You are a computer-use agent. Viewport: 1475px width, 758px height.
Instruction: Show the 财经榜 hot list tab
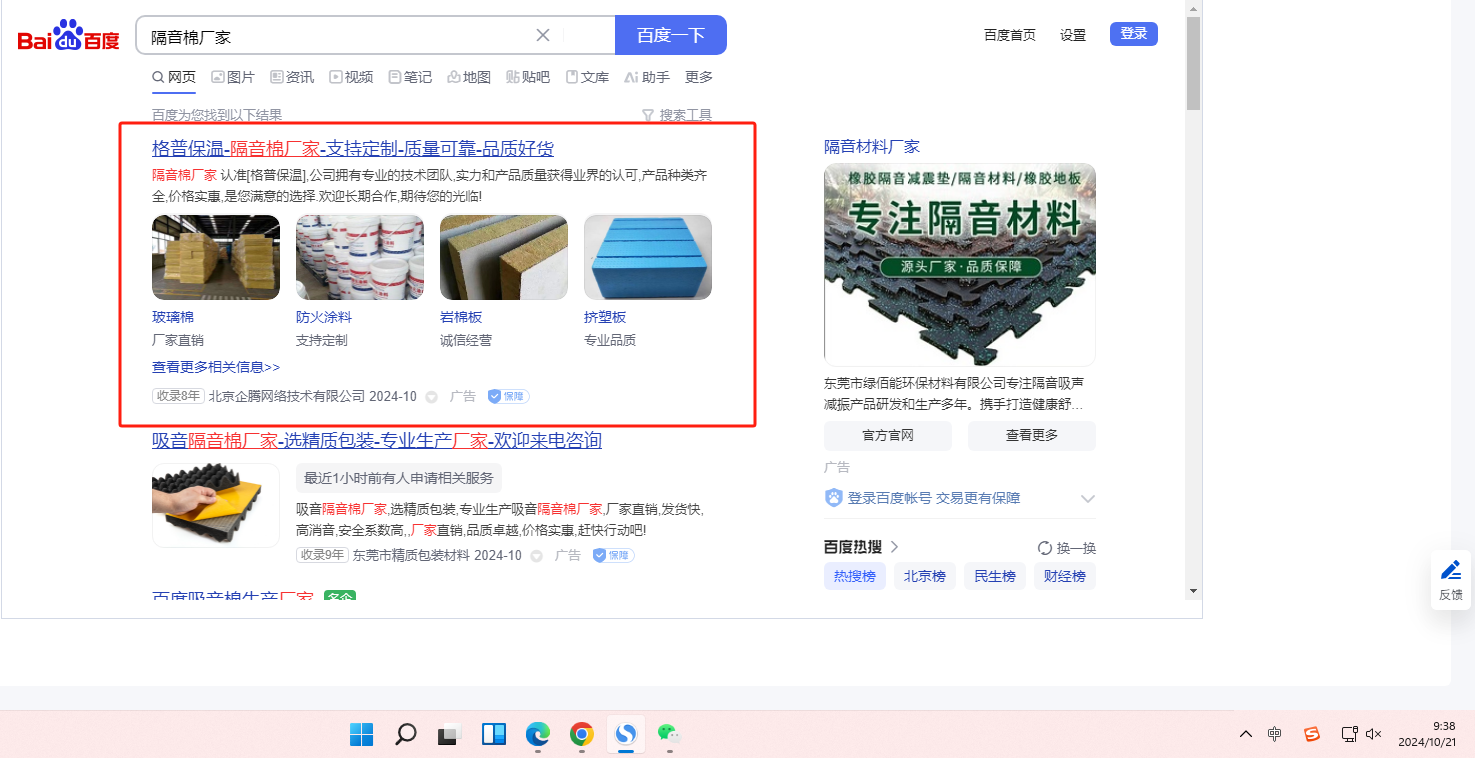click(1065, 576)
